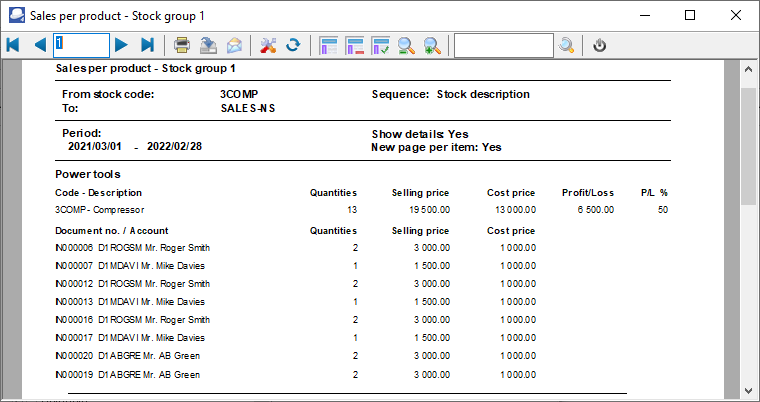Click the power button to close report

pos(600,45)
